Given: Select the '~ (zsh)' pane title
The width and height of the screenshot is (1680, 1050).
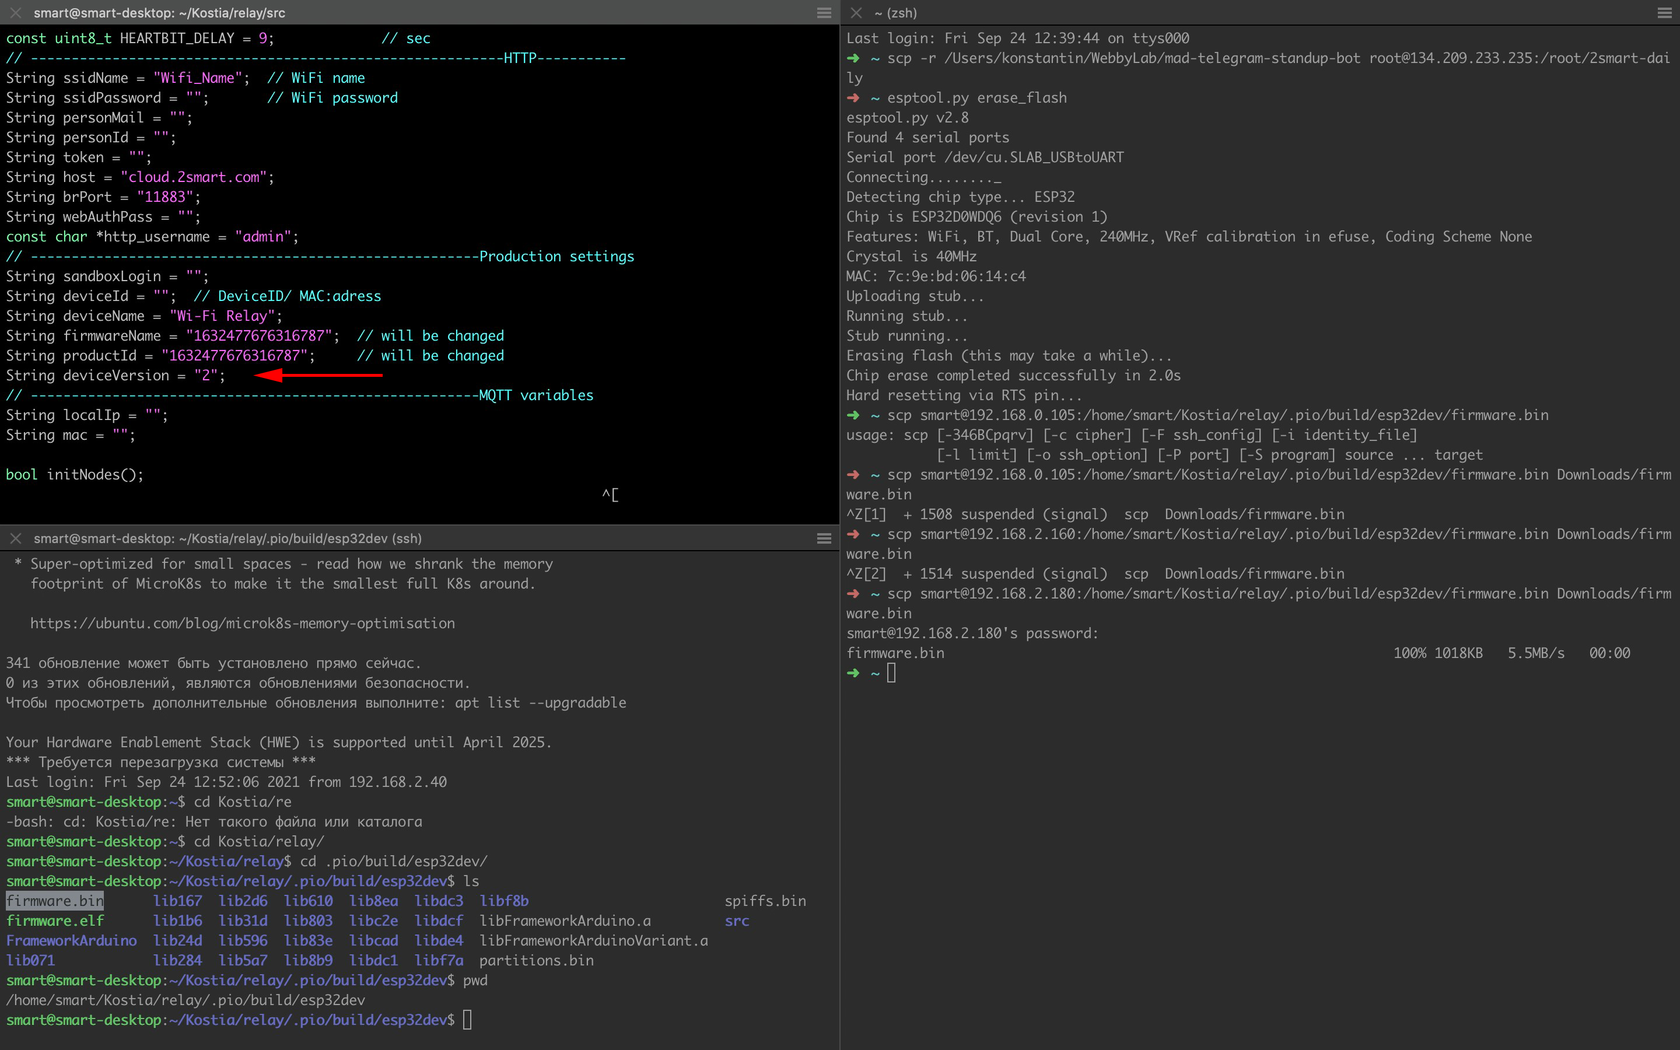Looking at the screenshot, I should [x=895, y=13].
